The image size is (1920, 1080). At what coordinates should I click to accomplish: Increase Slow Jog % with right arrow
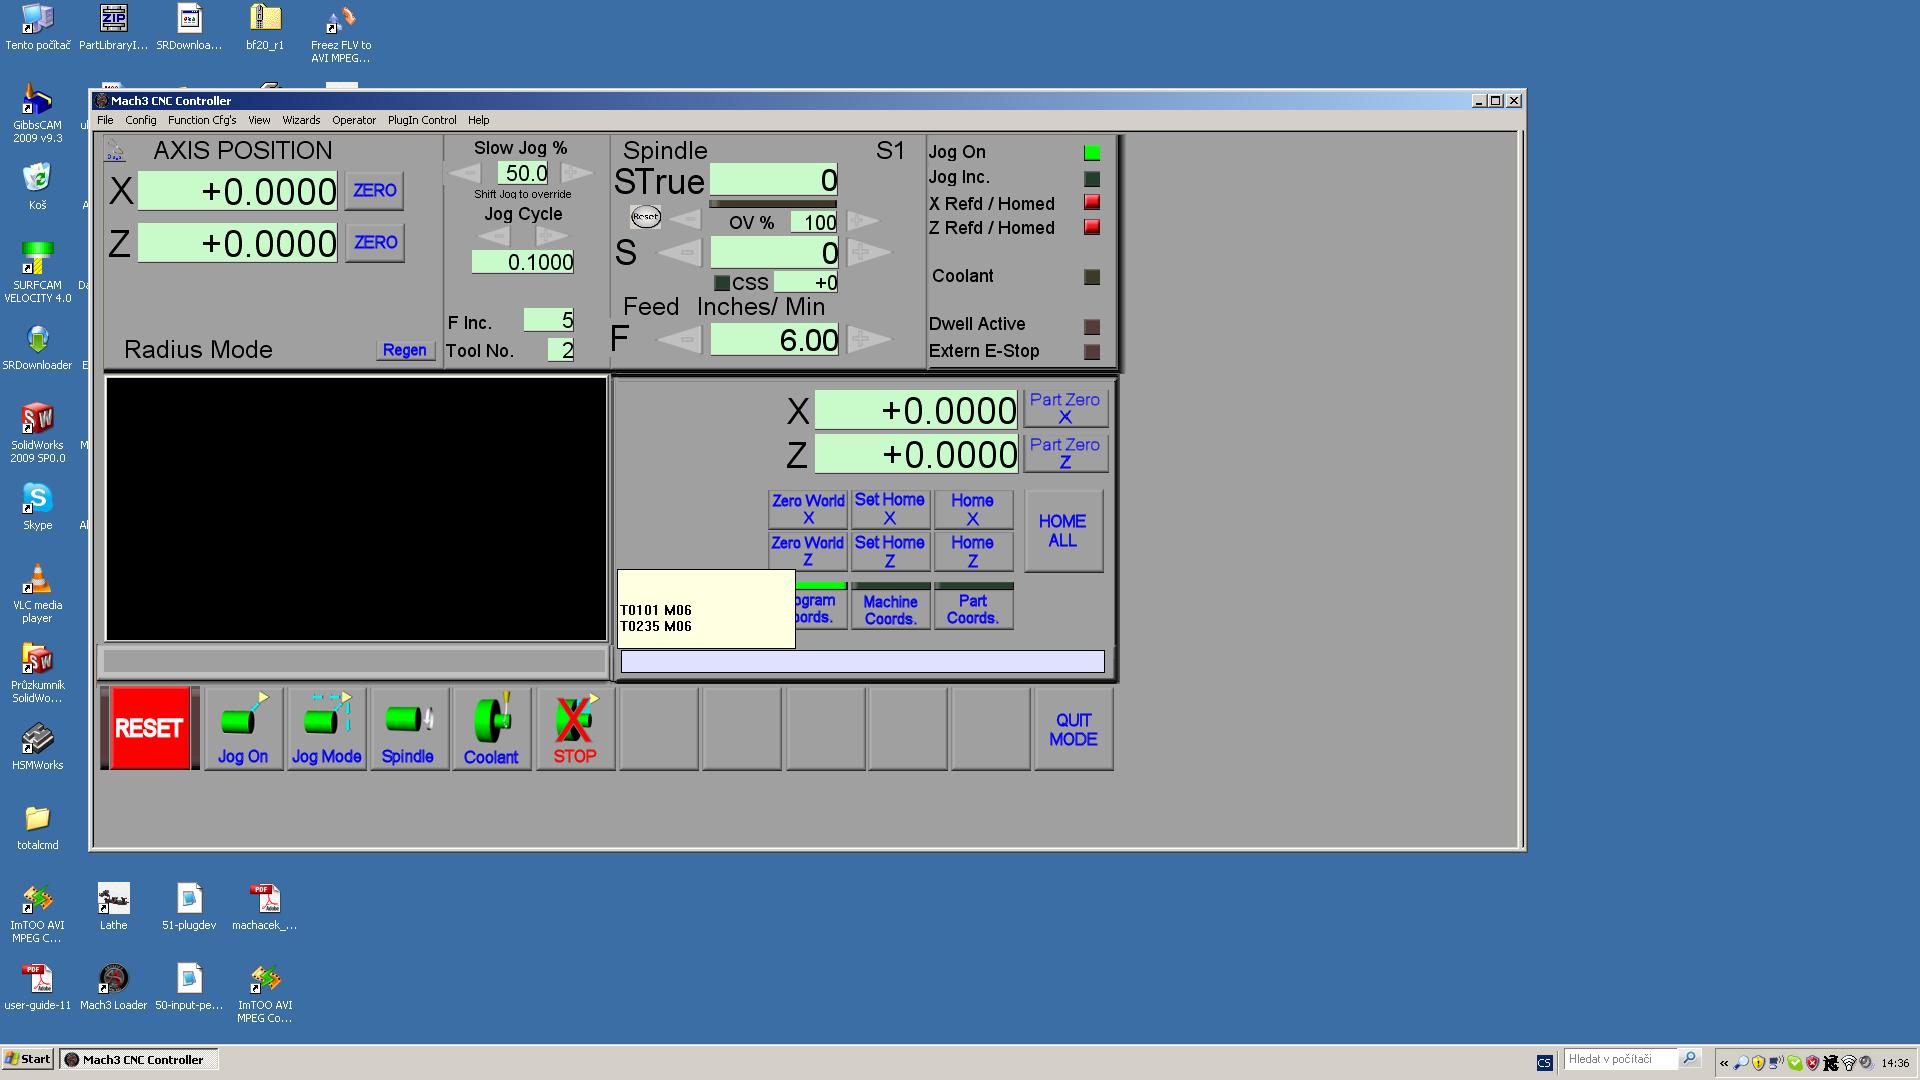point(577,173)
